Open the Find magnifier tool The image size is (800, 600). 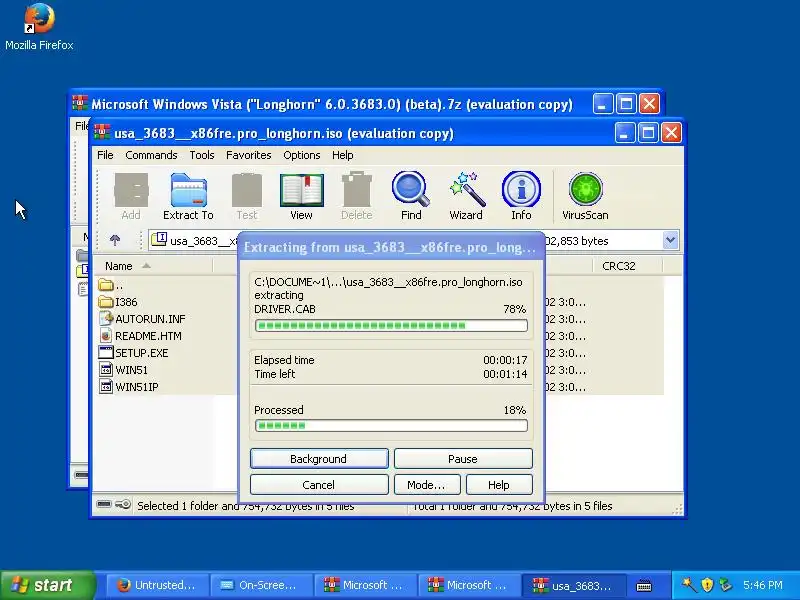(411, 196)
